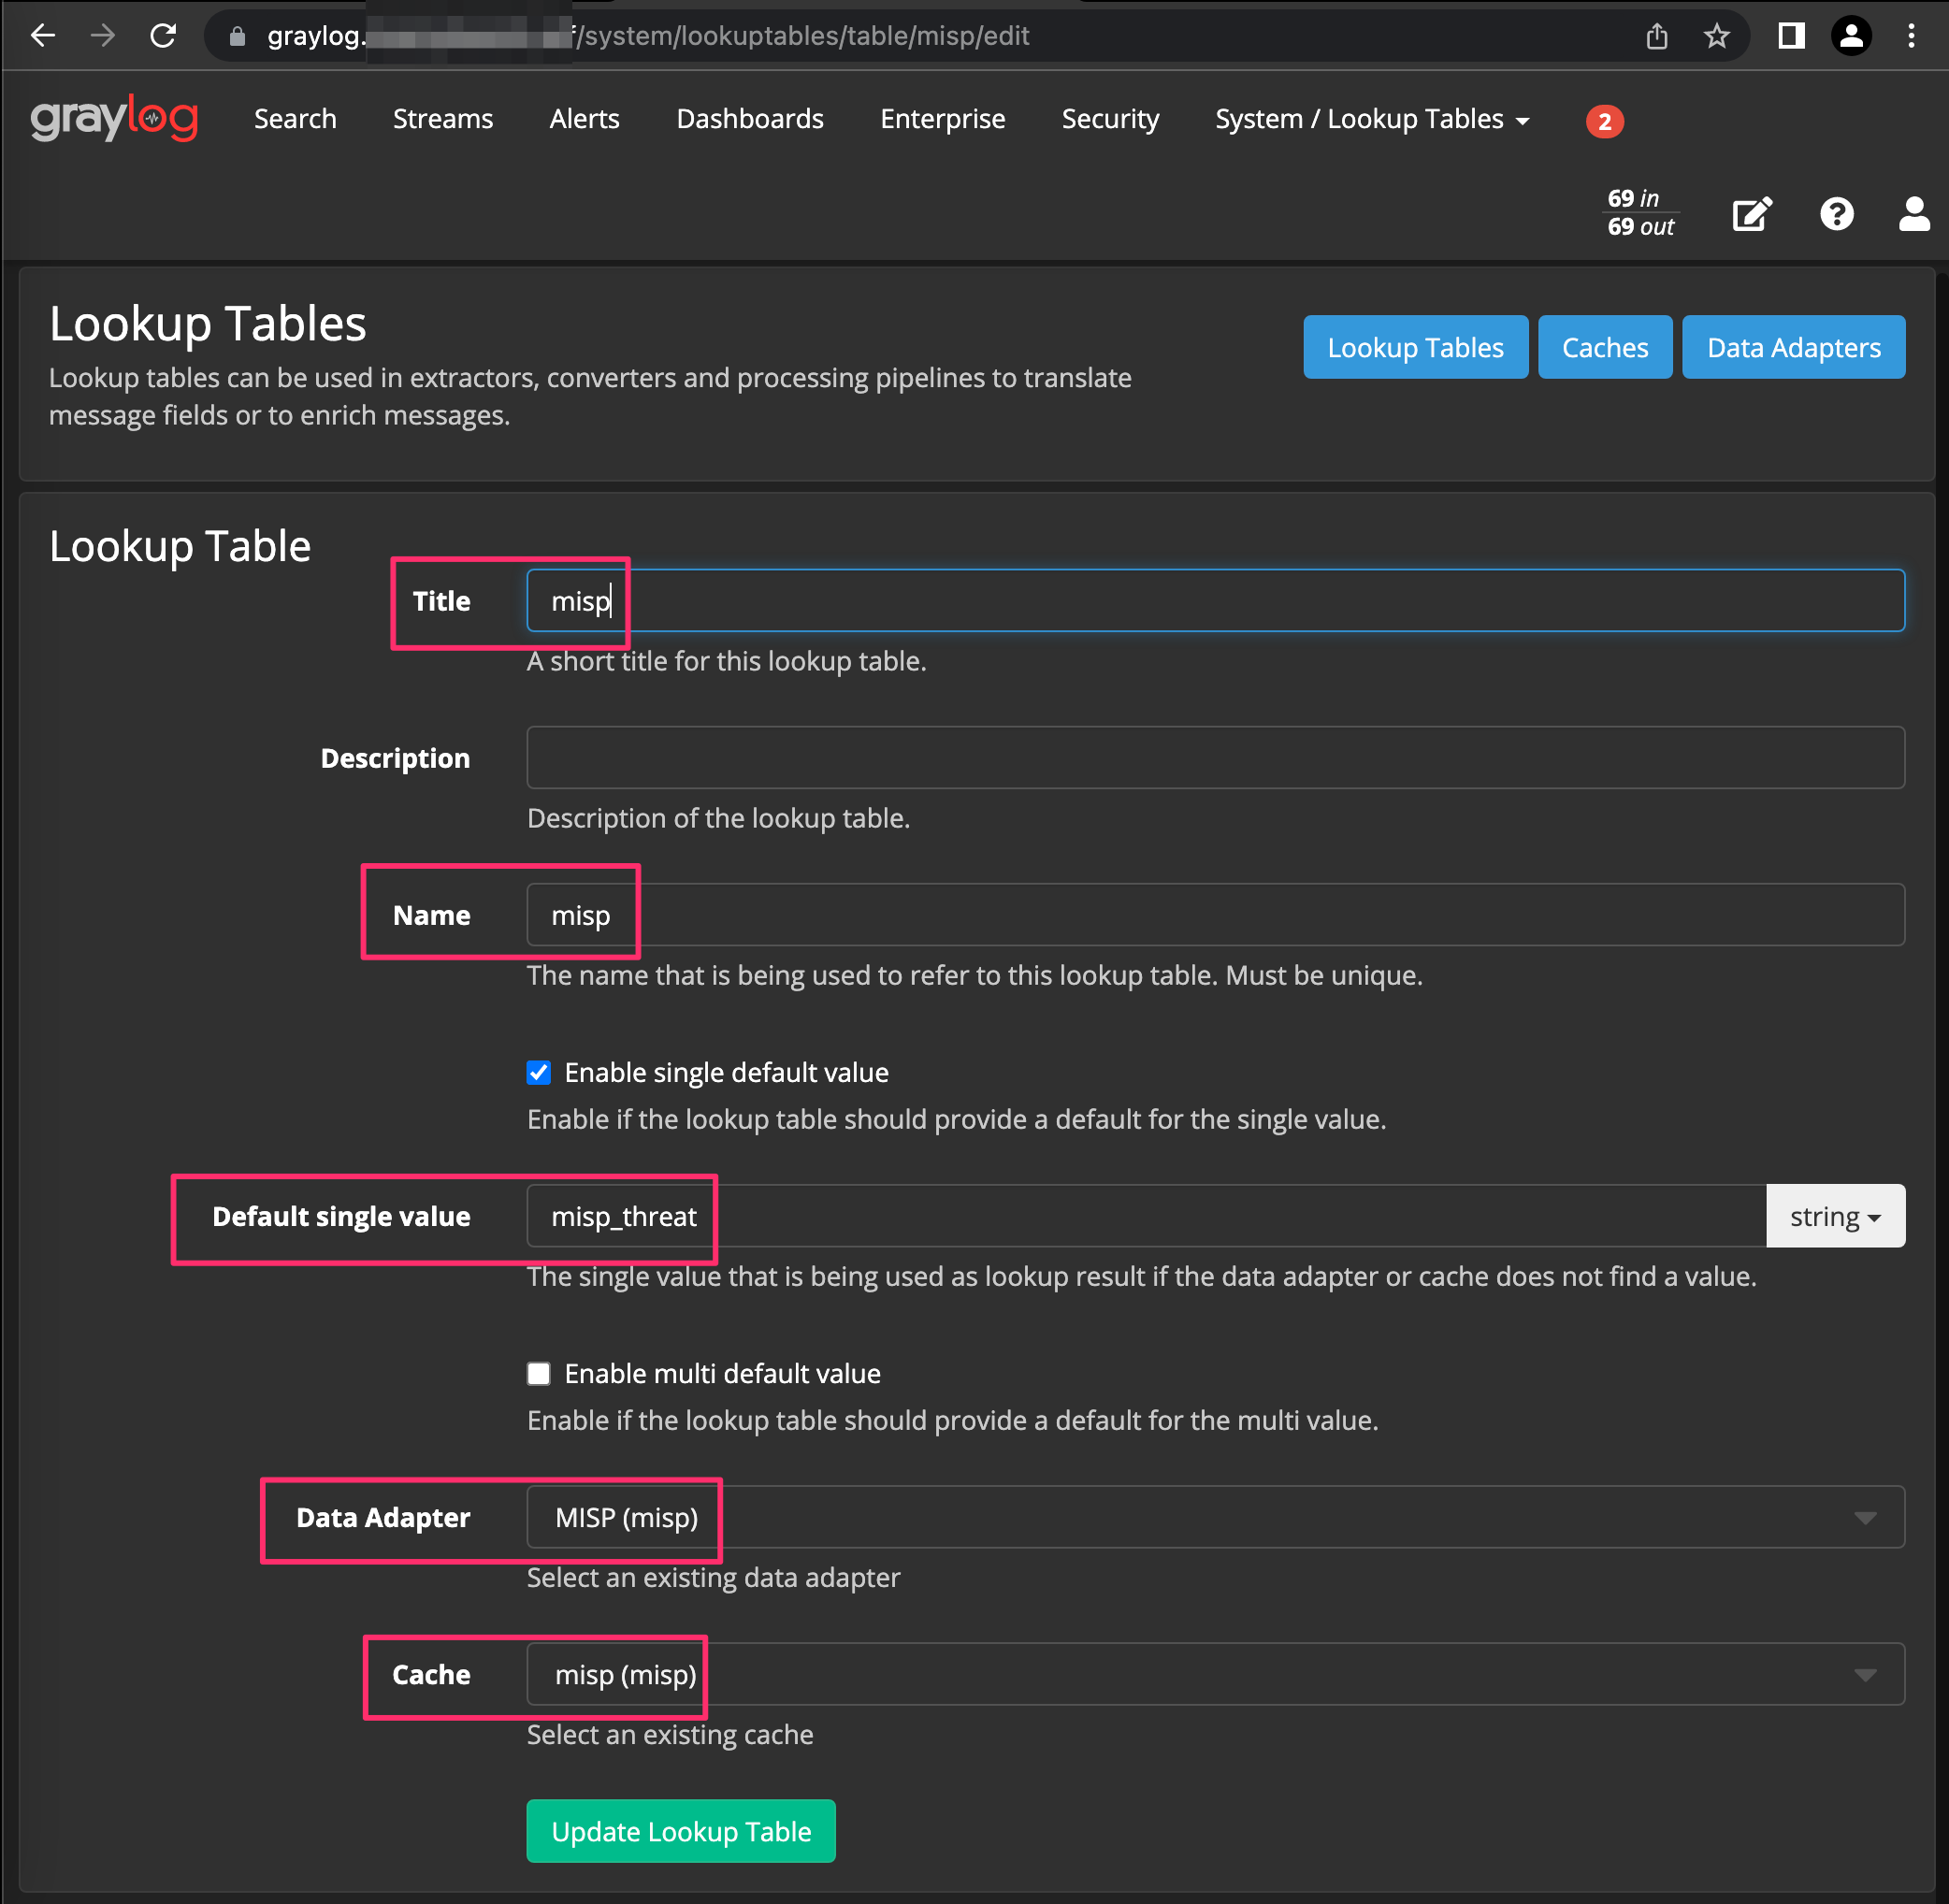Open the Data Adapters button
Image resolution: width=1949 pixels, height=1904 pixels.
coord(1792,347)
